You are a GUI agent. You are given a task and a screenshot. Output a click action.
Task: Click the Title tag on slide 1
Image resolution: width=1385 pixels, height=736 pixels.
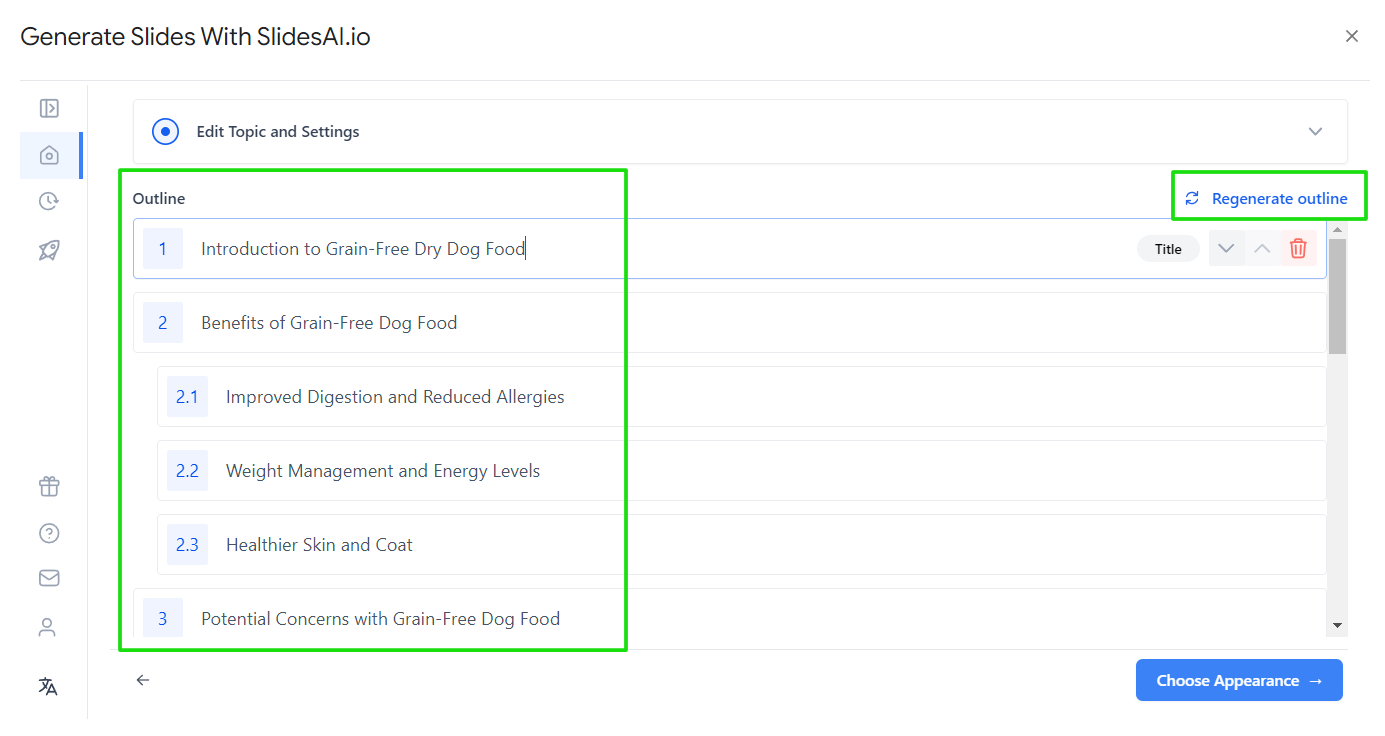(x=1168, y=249)
